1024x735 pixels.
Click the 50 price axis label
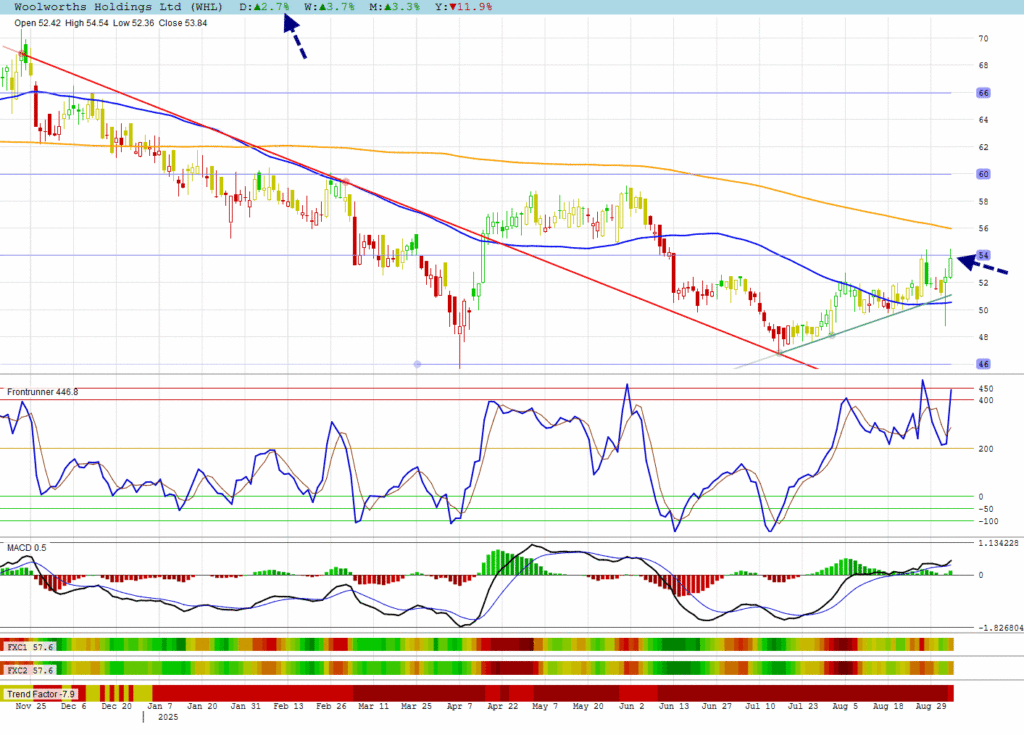[983, 310]
